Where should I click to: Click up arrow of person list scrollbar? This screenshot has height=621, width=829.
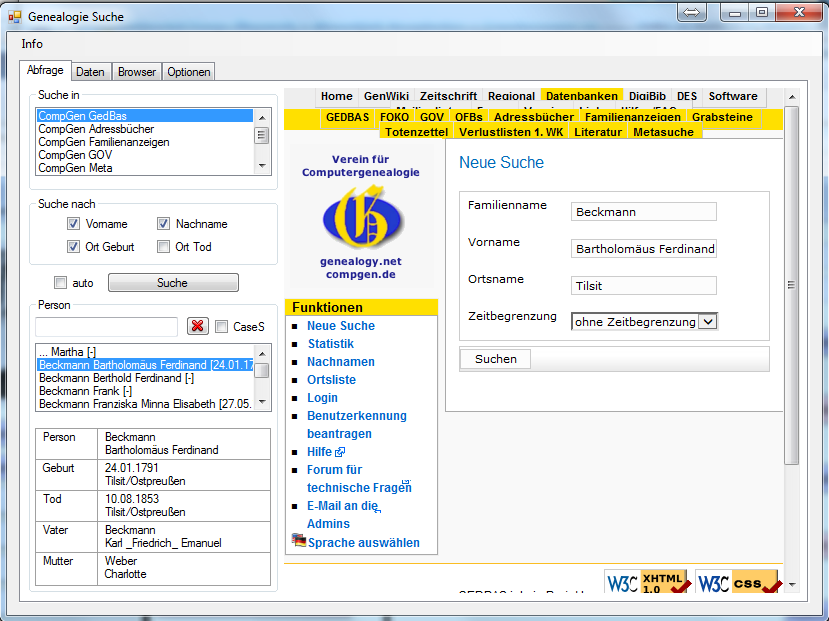pyautogui.click(x=262, y=353)
